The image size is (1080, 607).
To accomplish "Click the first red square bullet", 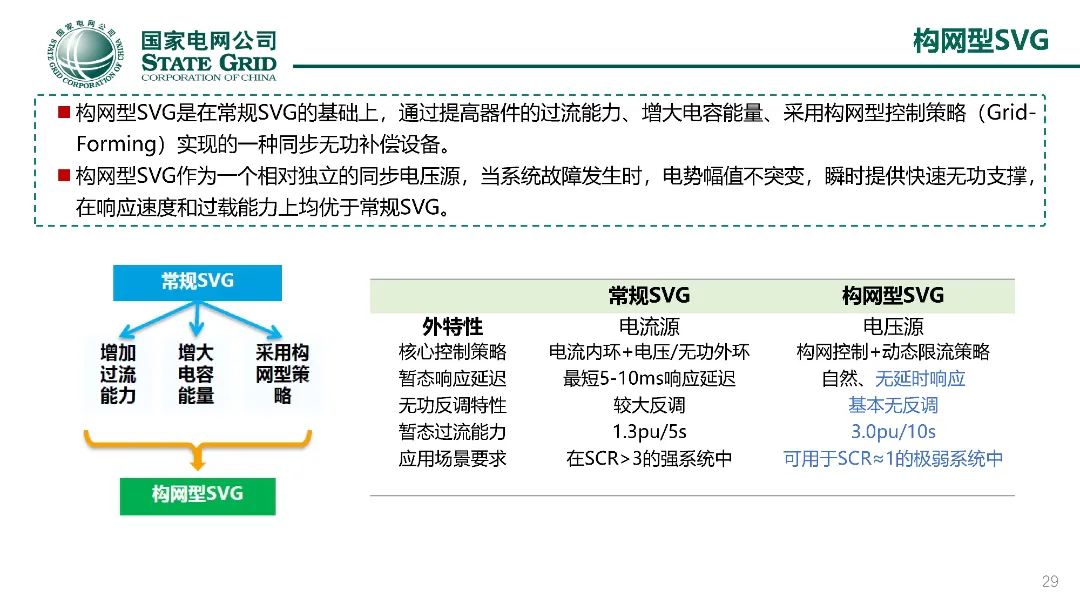I will pyautogui.click(x=64, y=112).
